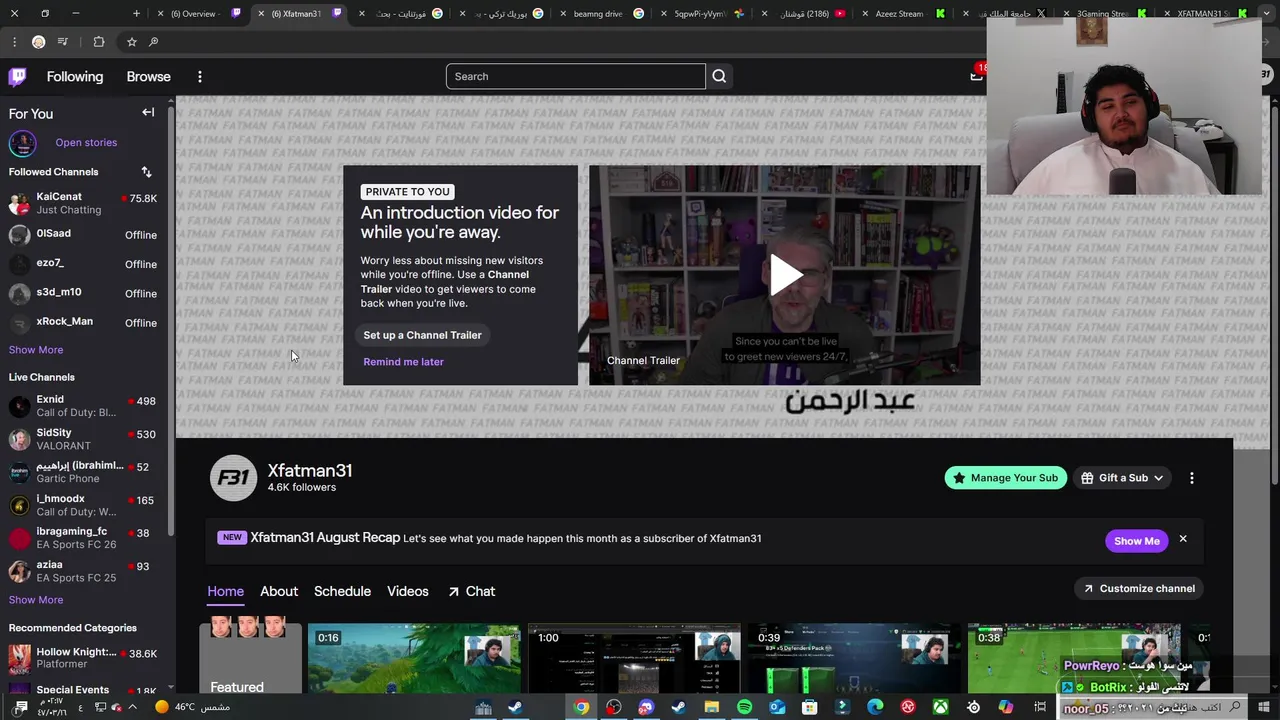This screenshot has width=1280, height=720.
Task: Expand the Gift a Sub dropdown
Action: pos(1123,478)
